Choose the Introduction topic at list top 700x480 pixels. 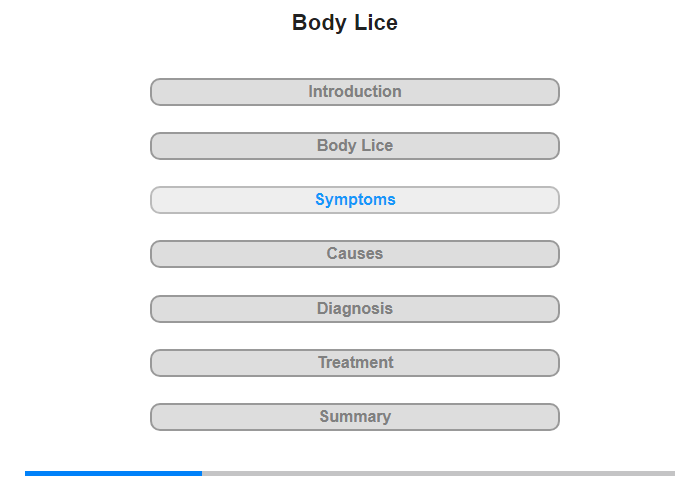click(354, 92)
